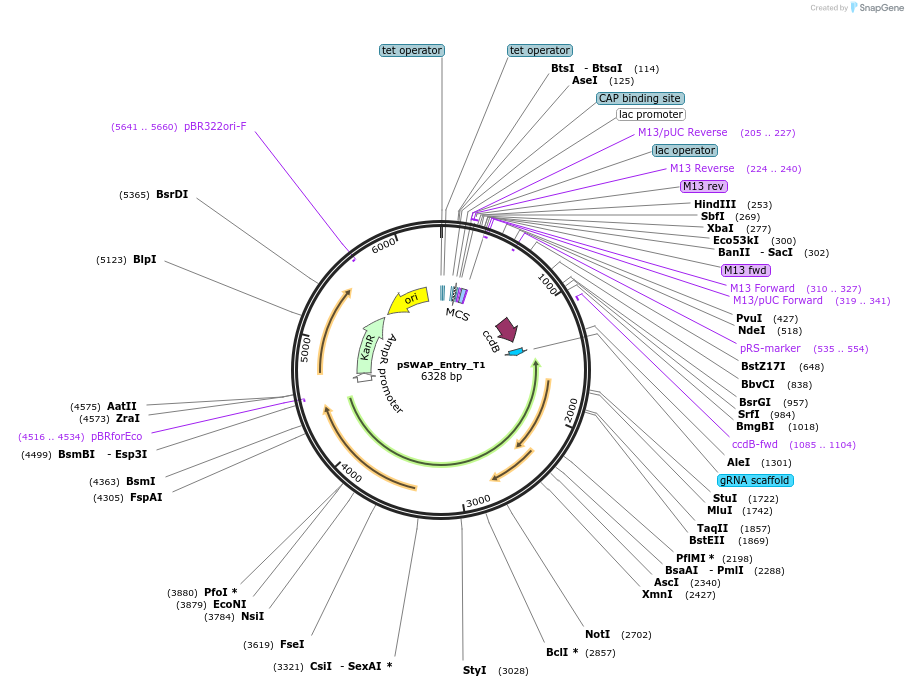Select the small cyan gRNA scaffold arrow
The image size is (908, 687).
(x=515, y=352)
